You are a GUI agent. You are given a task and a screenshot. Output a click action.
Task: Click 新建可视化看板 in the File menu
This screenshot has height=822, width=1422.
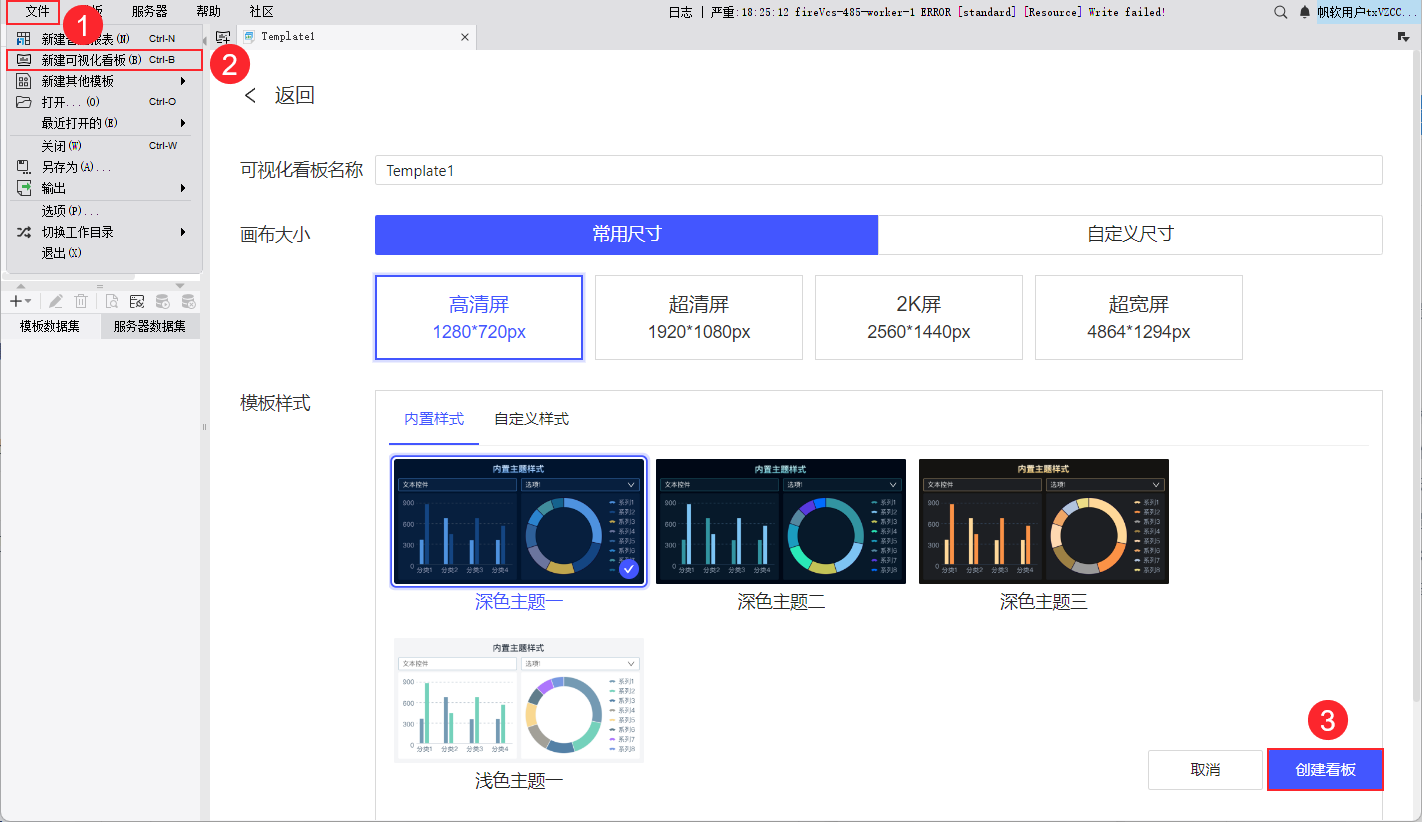(x=91, y=60)
